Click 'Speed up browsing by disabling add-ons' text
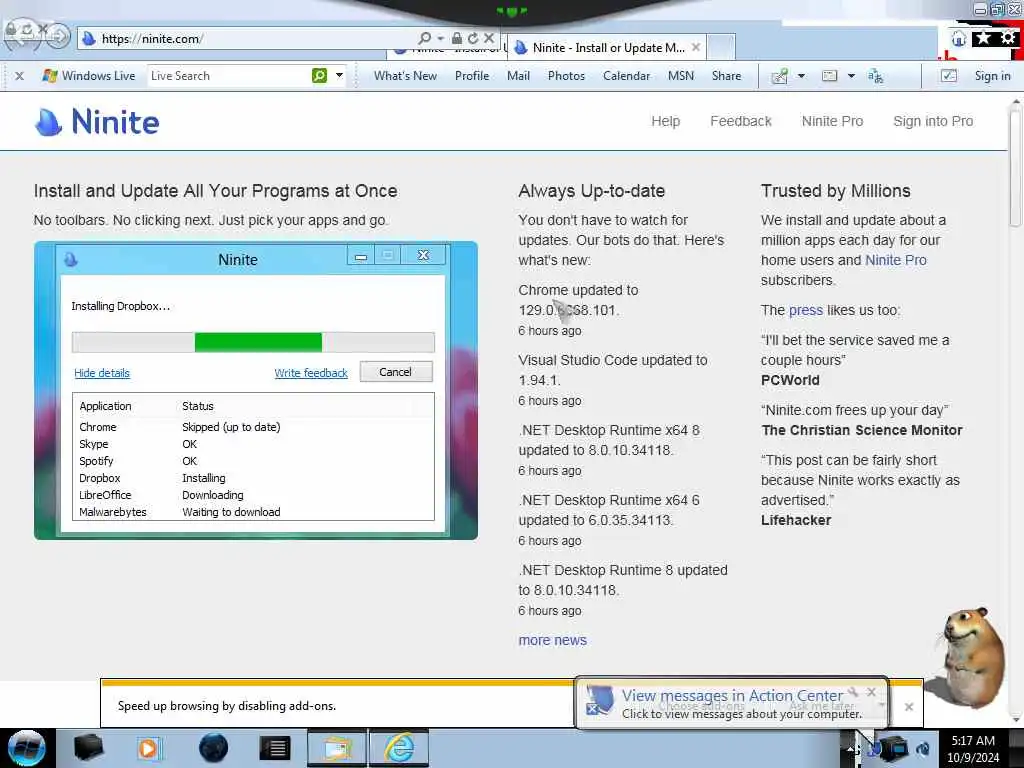The width and height of the screenshot is (1024, 768). 227,706
